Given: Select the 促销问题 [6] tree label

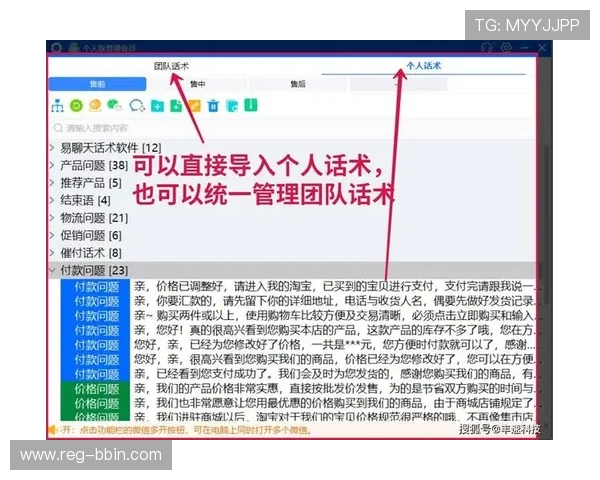Looking at the screenshot, I should (91, 235).
